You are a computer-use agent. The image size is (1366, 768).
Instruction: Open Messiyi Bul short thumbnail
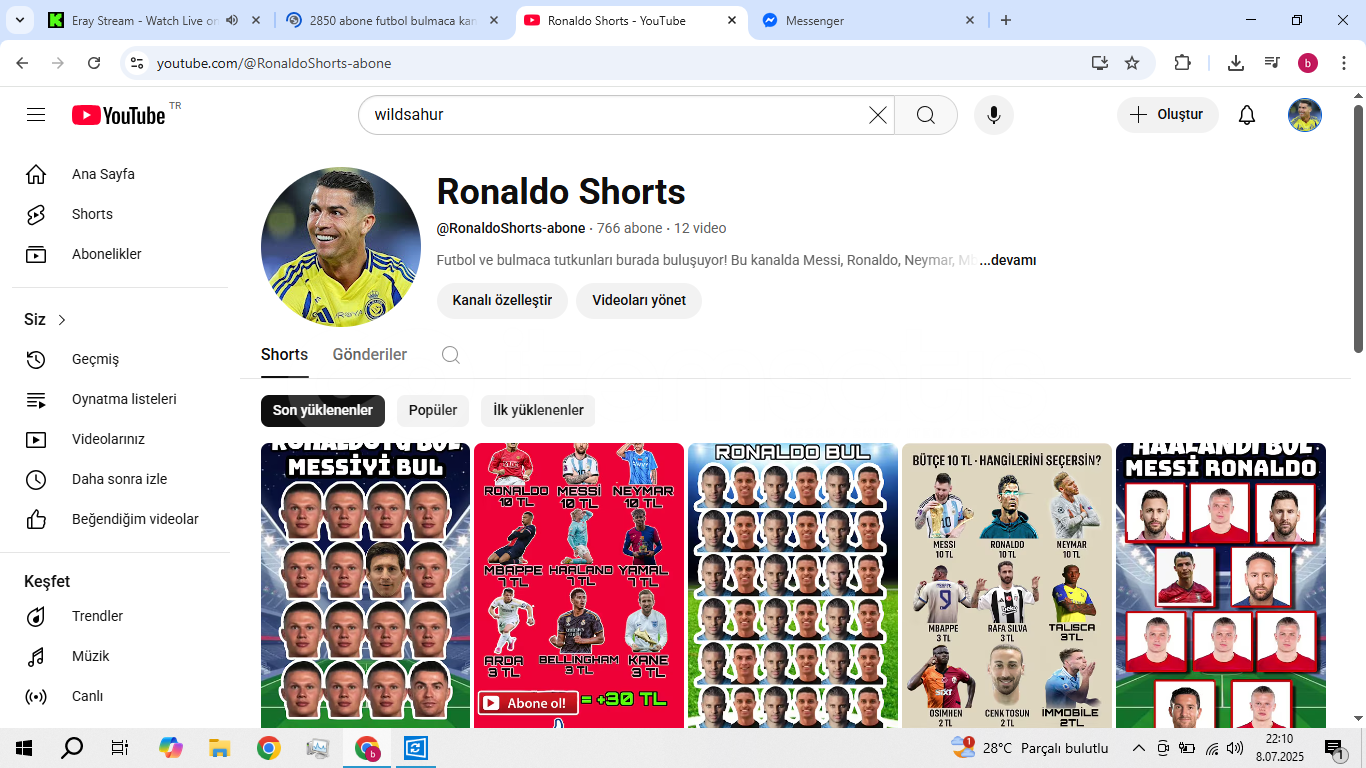(x=365, y=585)
